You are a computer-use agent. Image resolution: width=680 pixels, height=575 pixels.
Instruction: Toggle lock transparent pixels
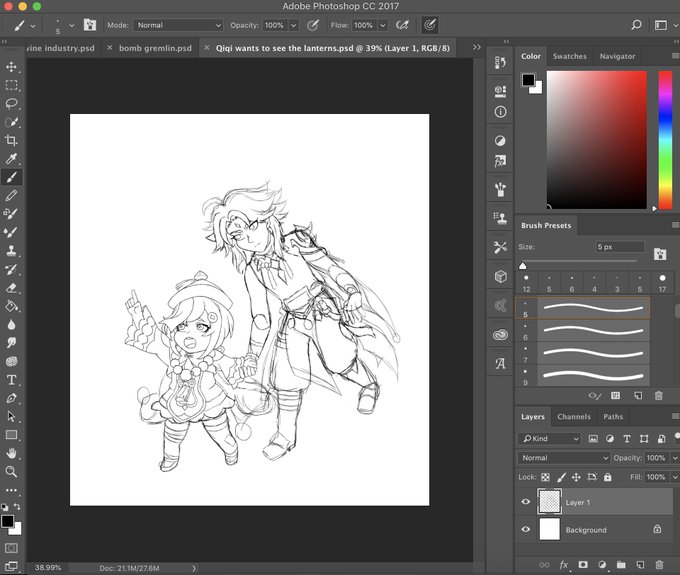point(545,477)
